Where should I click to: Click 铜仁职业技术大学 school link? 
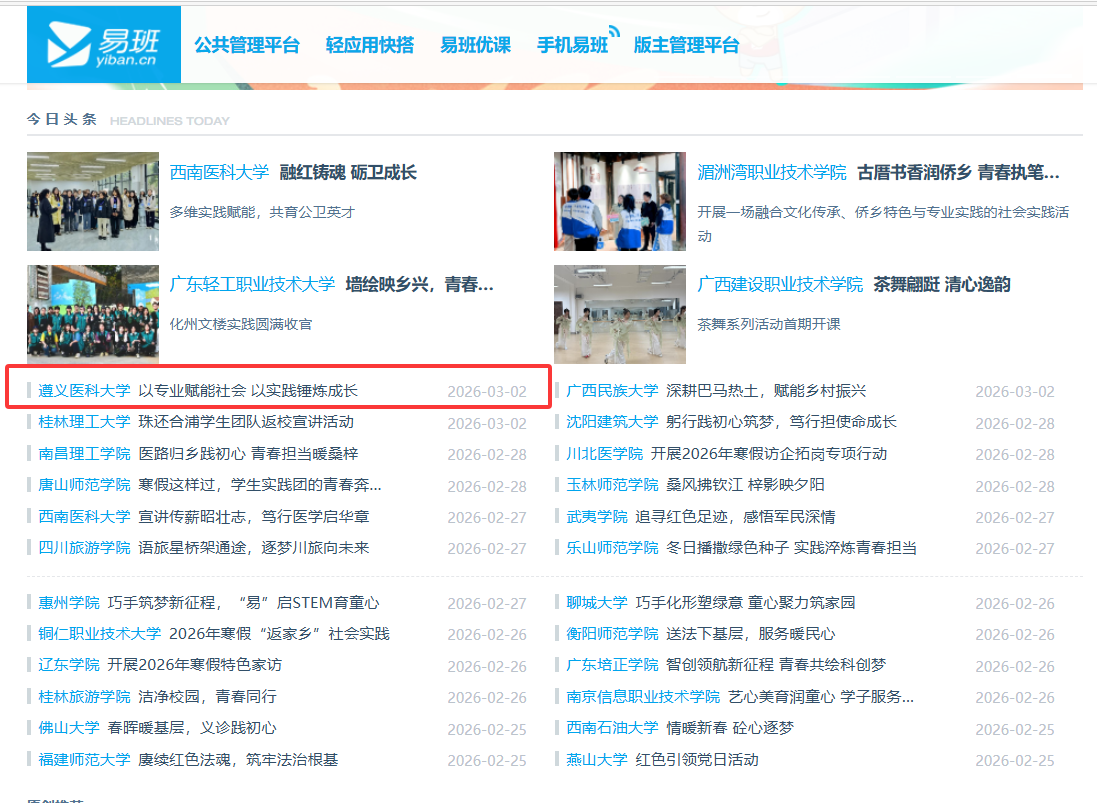99,634
